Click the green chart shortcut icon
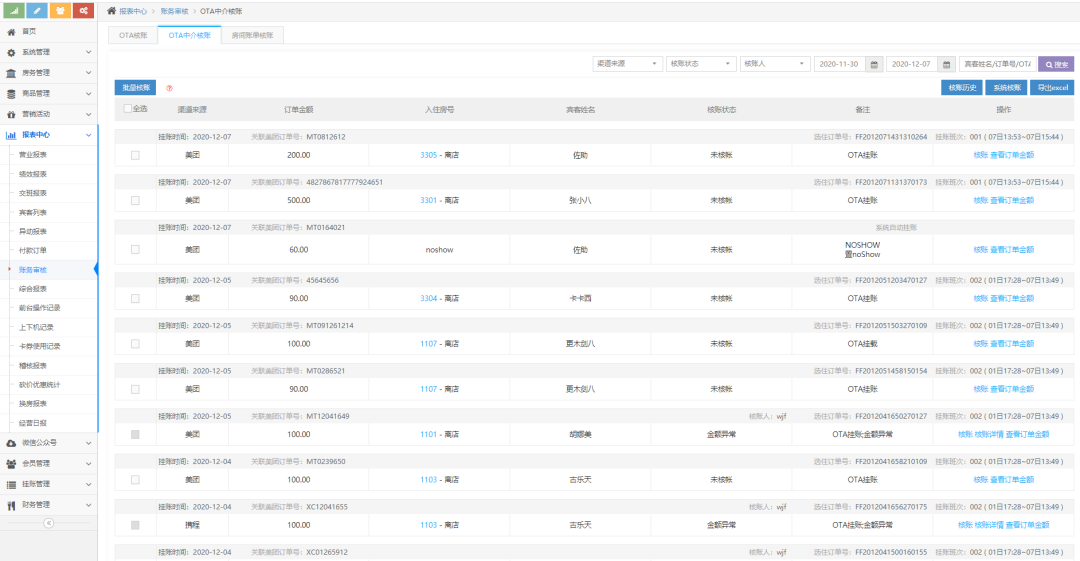 [14, 10]
